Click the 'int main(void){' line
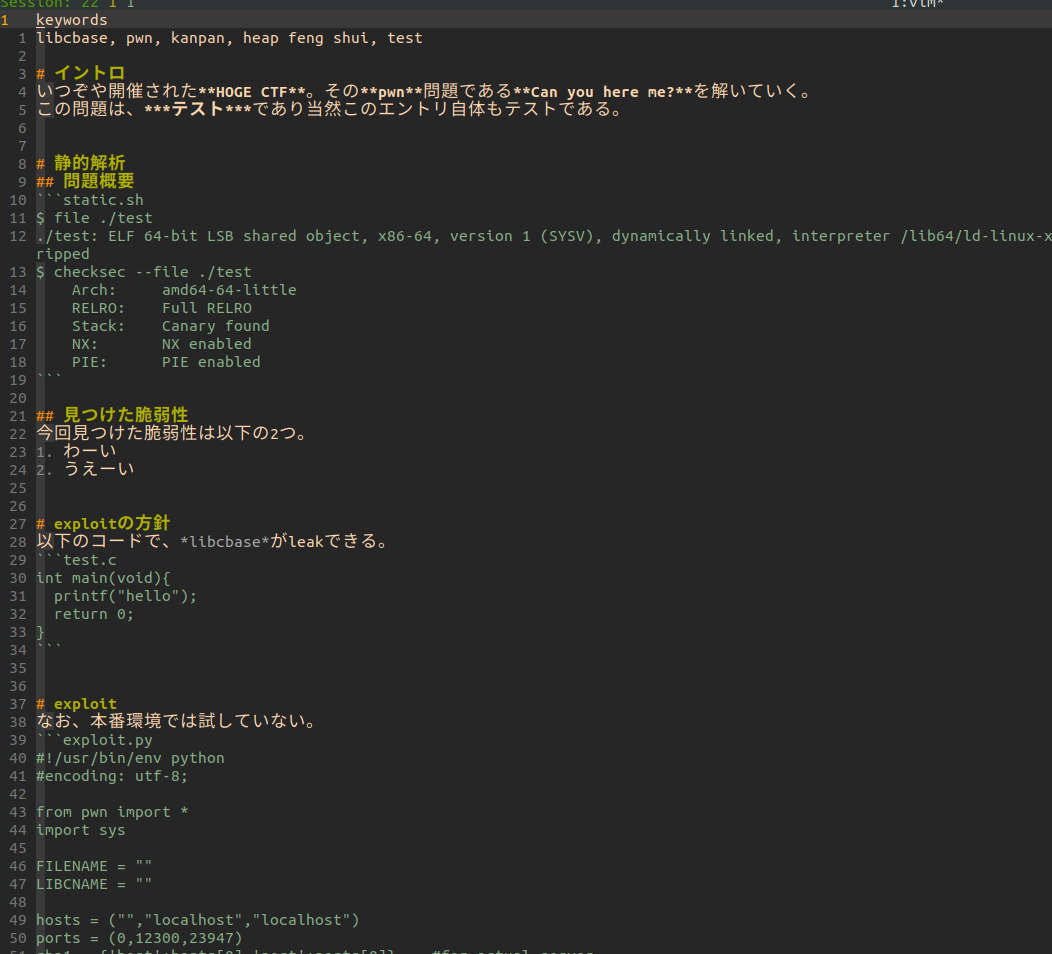The height and width of the screenshot is (954, 1052). [103, 578]
